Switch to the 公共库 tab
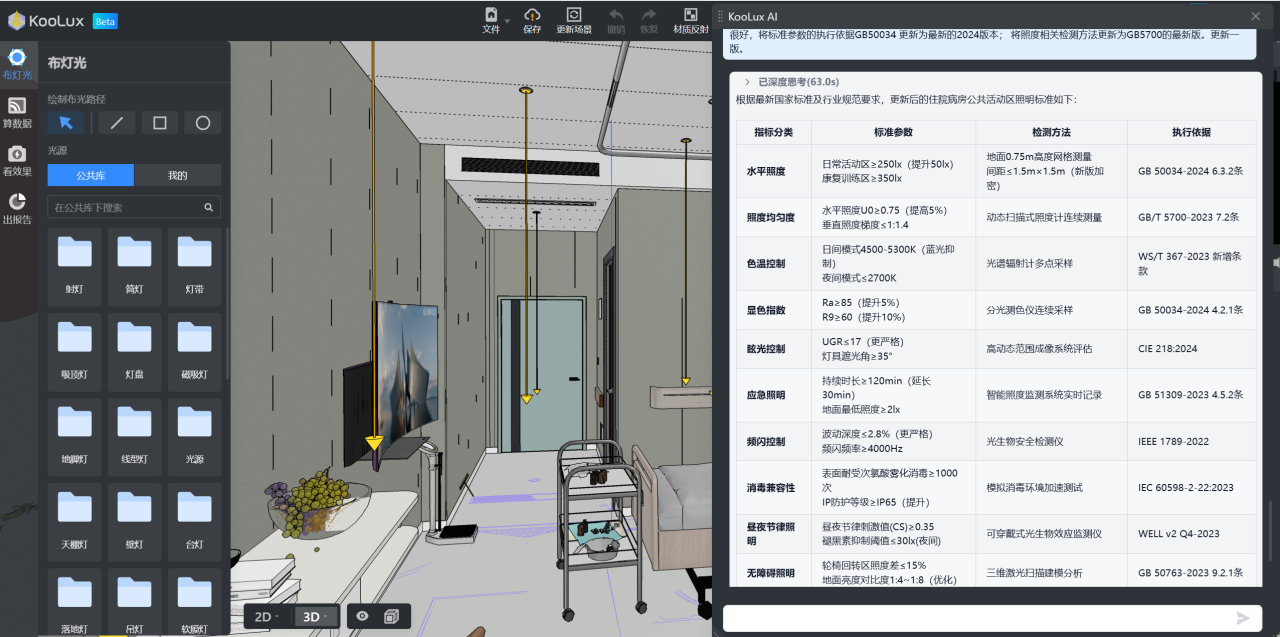Screen dimensions: 1280x637 click(90, 175)
